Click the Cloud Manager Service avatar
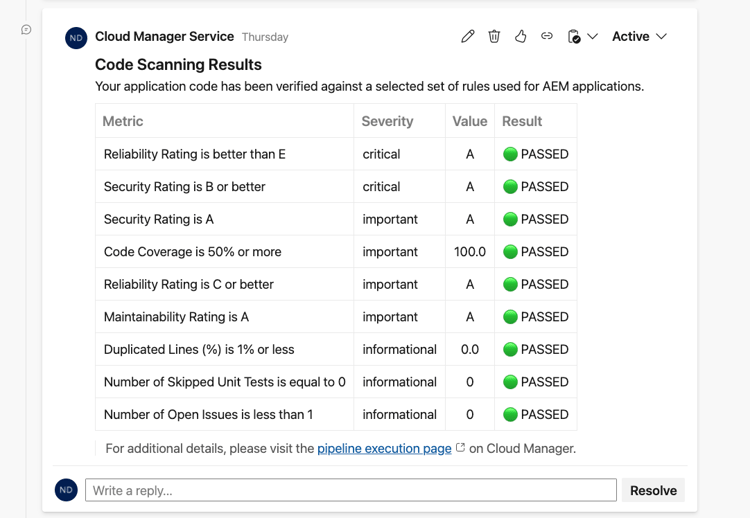The image size is (750, 518). pos(76,38)
